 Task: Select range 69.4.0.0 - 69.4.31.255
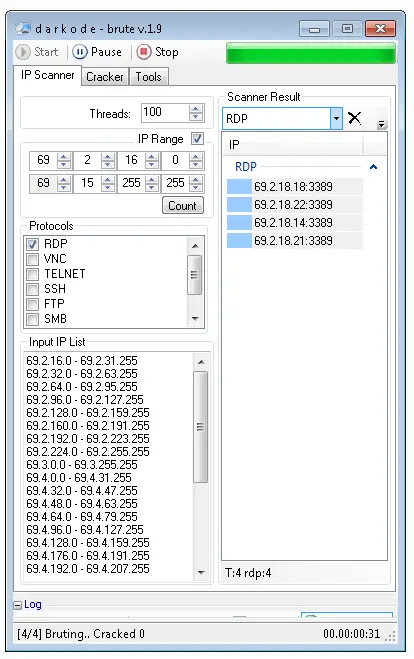tap(79, 478)
